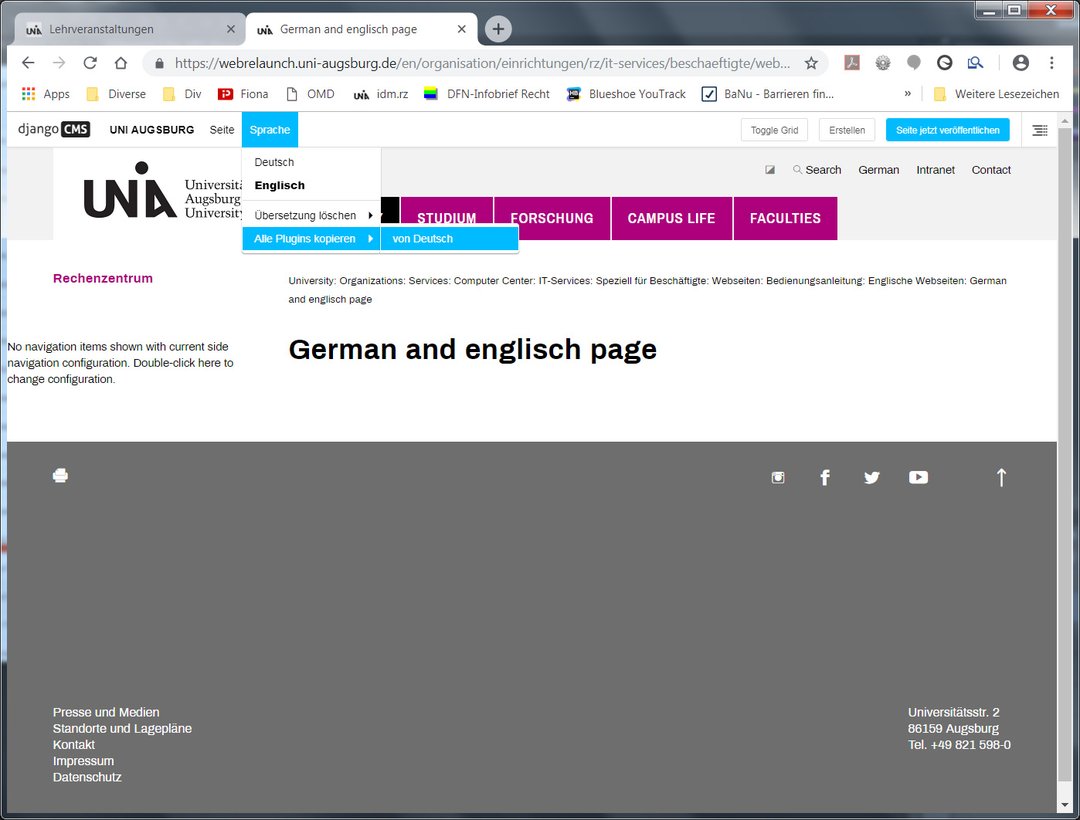The height and width of the screenshot is (820, 1080).
Task: Click the IT-Services breadcrumb
Action: [x=565, y=281]
